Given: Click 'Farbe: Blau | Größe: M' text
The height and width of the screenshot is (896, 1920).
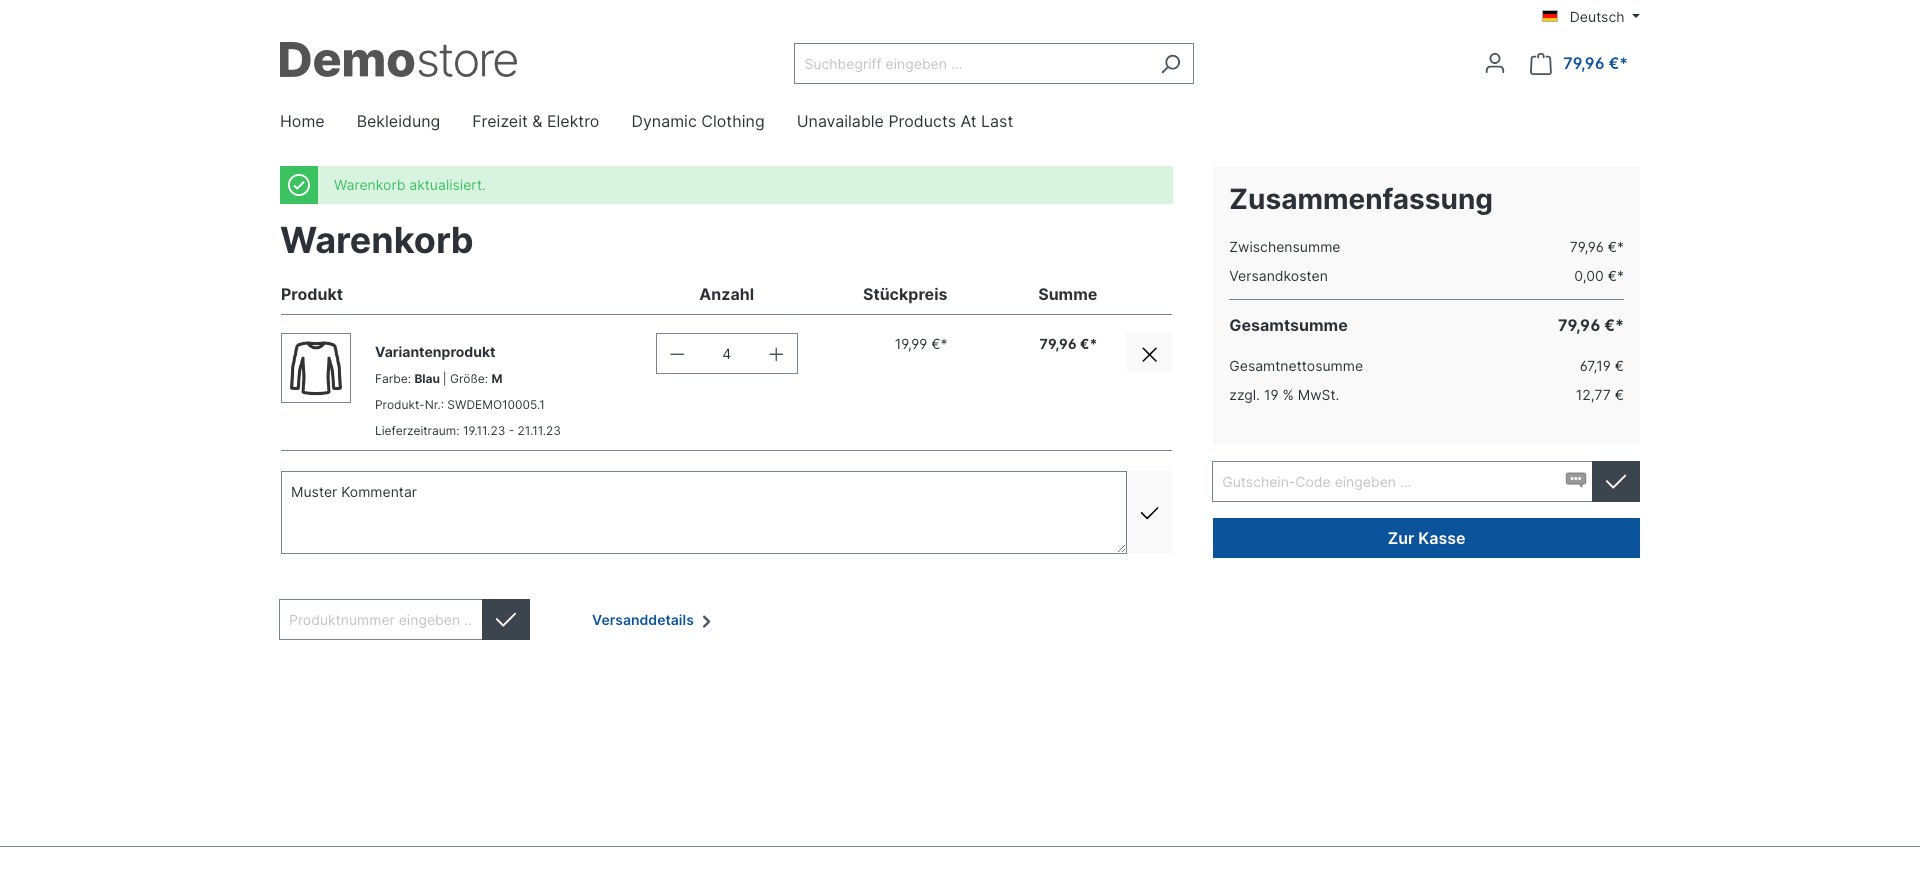Looking at the screenshot, I should (439, 379).
